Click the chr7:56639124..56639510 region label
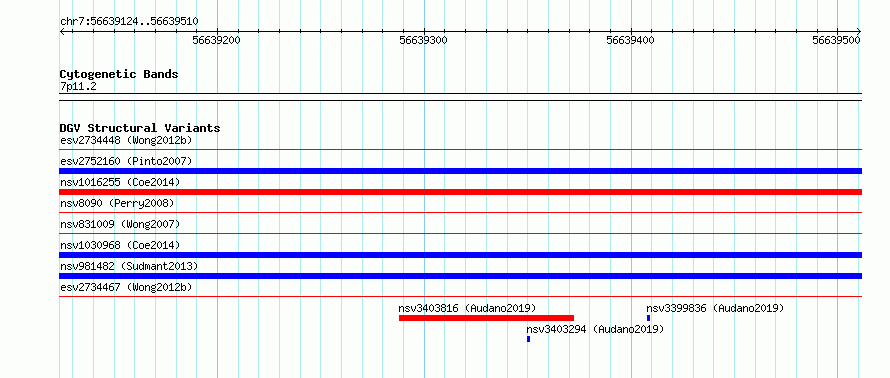Image resolution: width=890 pixels, height=378 pixels. (129, 22)
